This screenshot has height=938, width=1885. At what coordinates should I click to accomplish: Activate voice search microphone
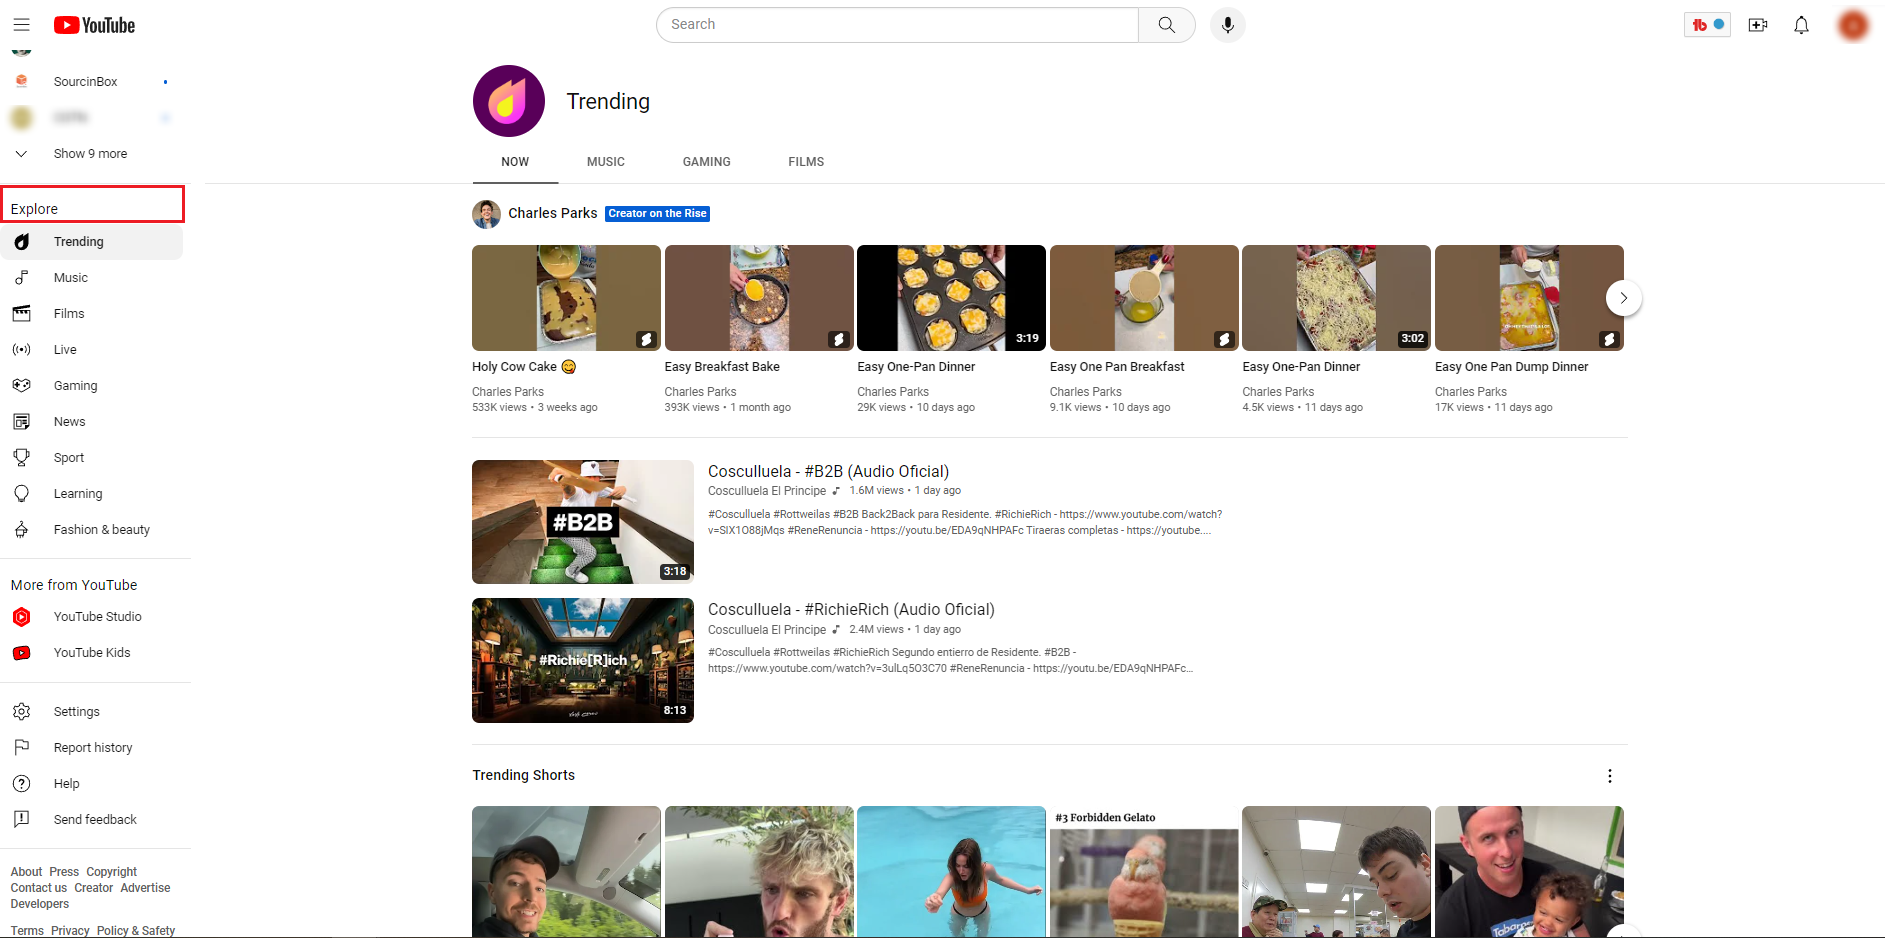point(1227,25)
